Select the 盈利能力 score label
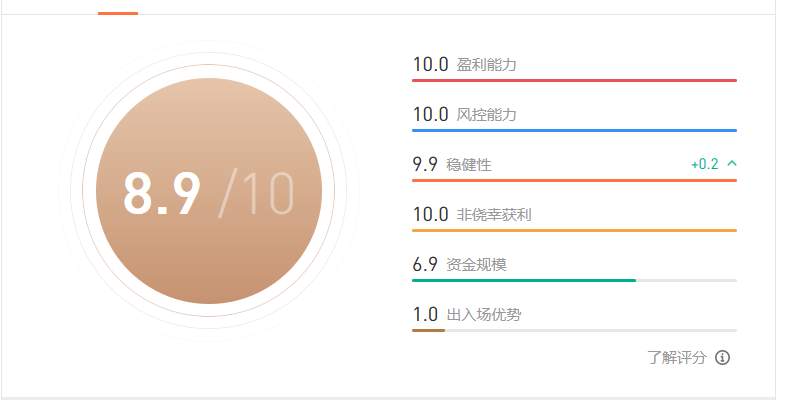This screenshot has width=799, height=400. tap(486, 65)
